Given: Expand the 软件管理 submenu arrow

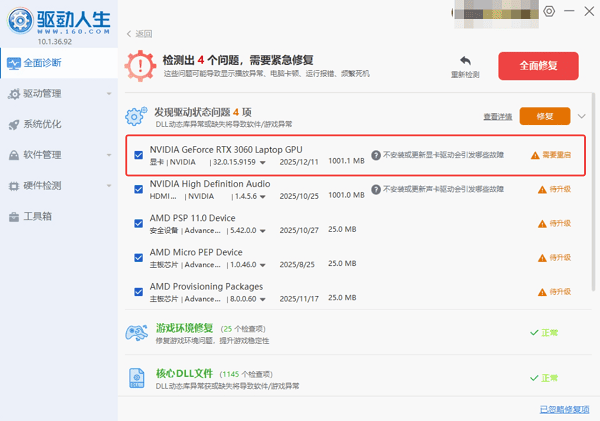Looking at the screenshot, I should 109,155.
